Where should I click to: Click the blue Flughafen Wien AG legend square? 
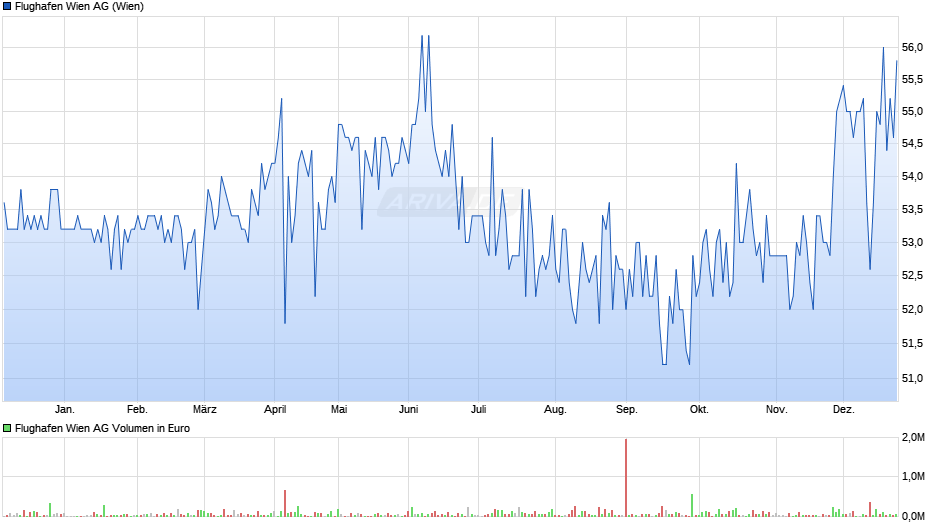click(x=7, y=7)
